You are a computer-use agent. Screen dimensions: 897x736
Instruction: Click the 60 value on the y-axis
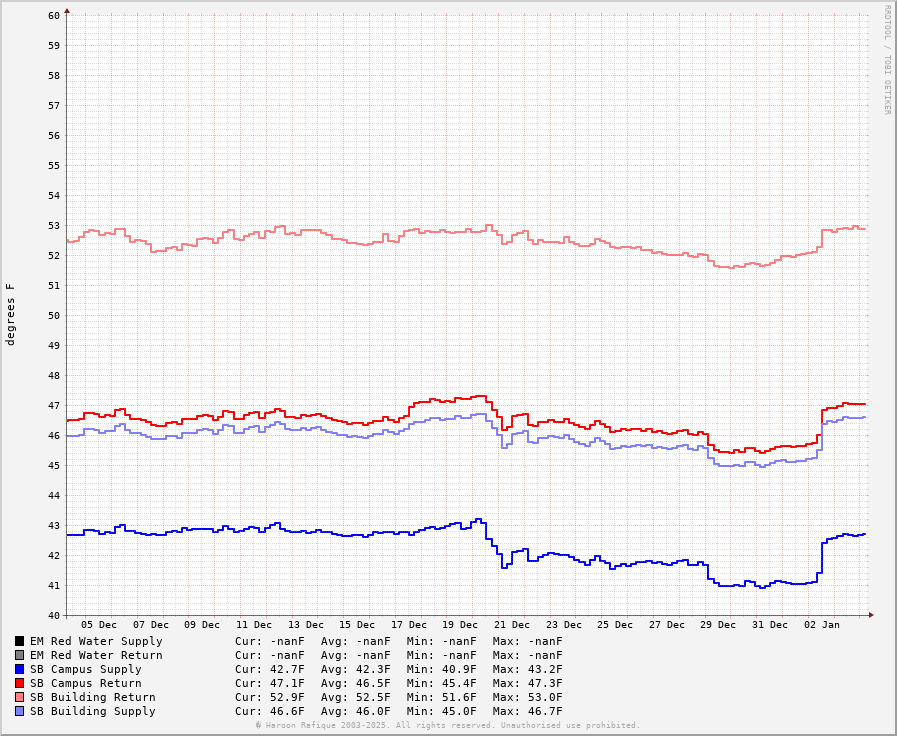[54, 15]
